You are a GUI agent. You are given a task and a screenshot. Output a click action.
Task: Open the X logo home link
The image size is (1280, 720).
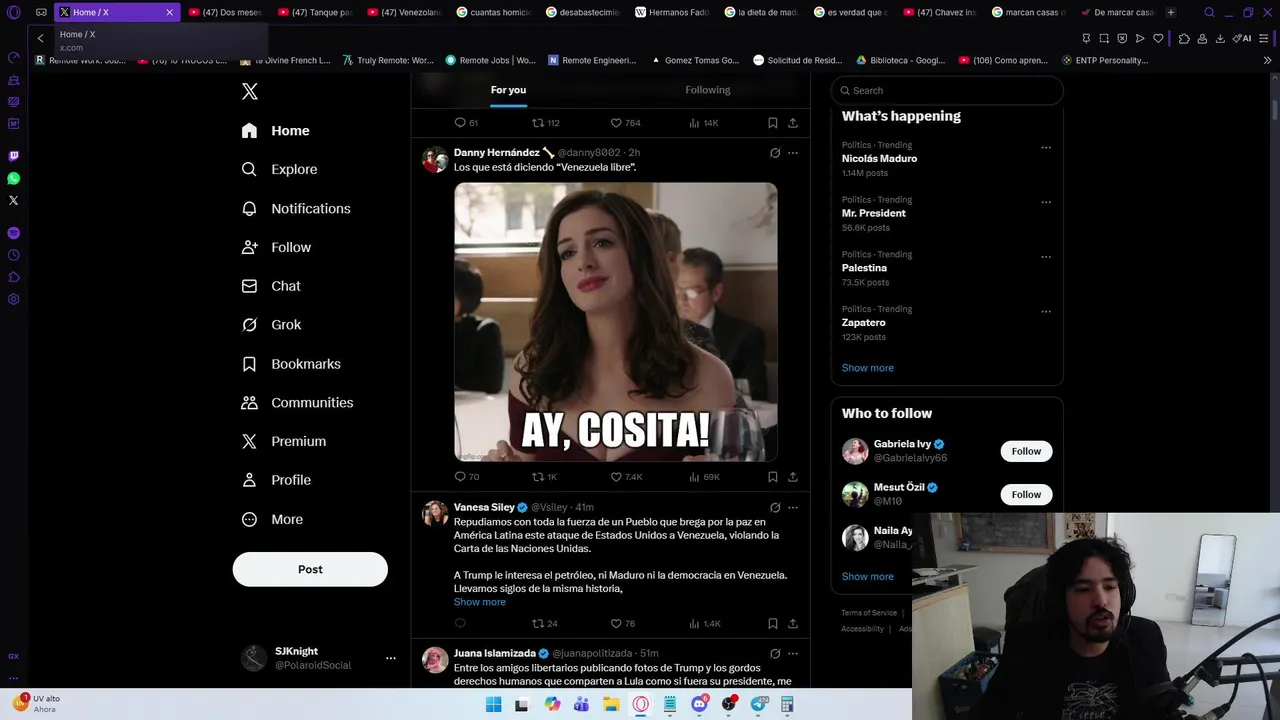(250, 92)
